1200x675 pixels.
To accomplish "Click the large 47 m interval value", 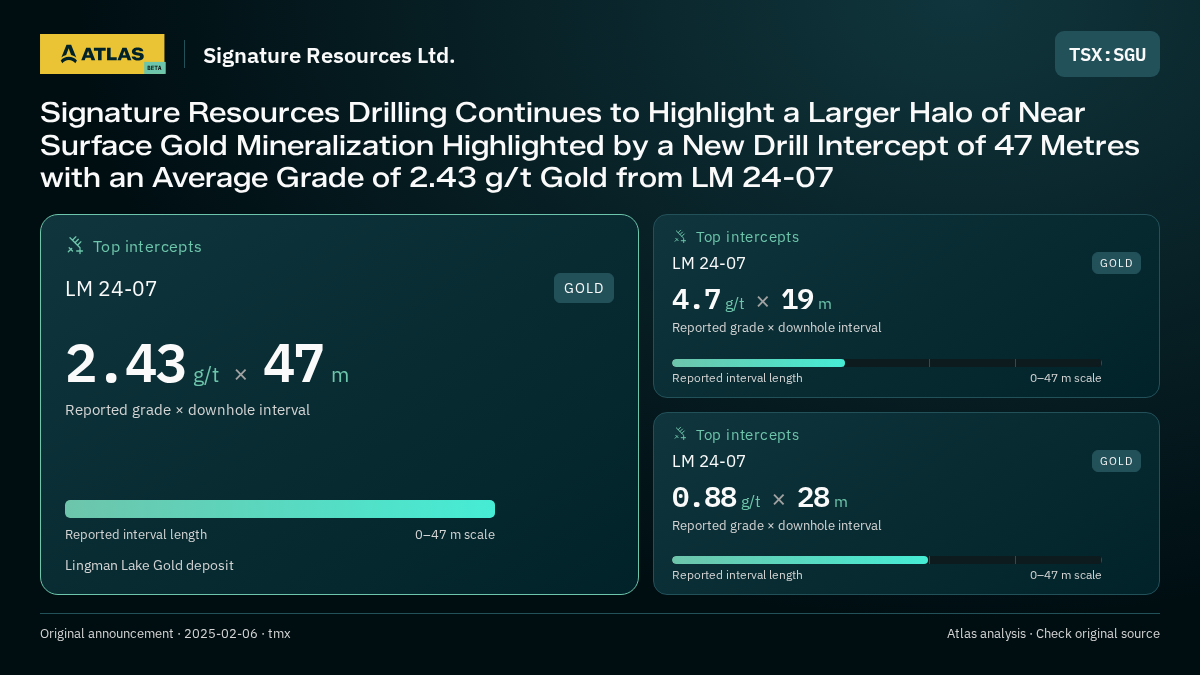I will [x=306, y=365].
